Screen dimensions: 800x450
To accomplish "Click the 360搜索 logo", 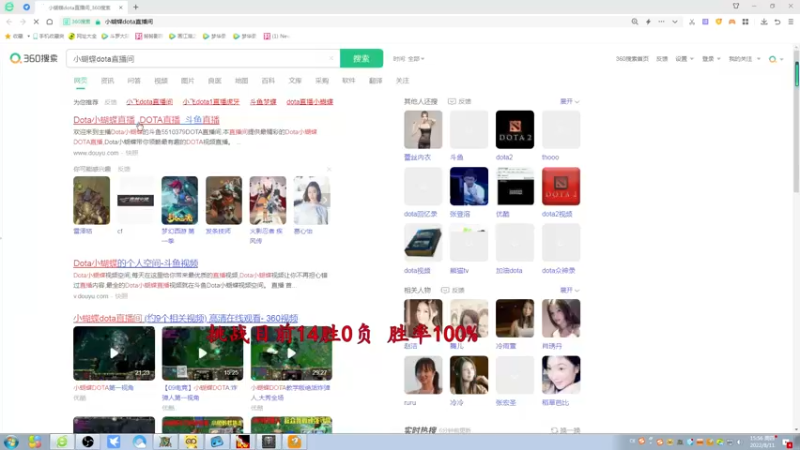I will pyautogui.click(x=34, y=58).
